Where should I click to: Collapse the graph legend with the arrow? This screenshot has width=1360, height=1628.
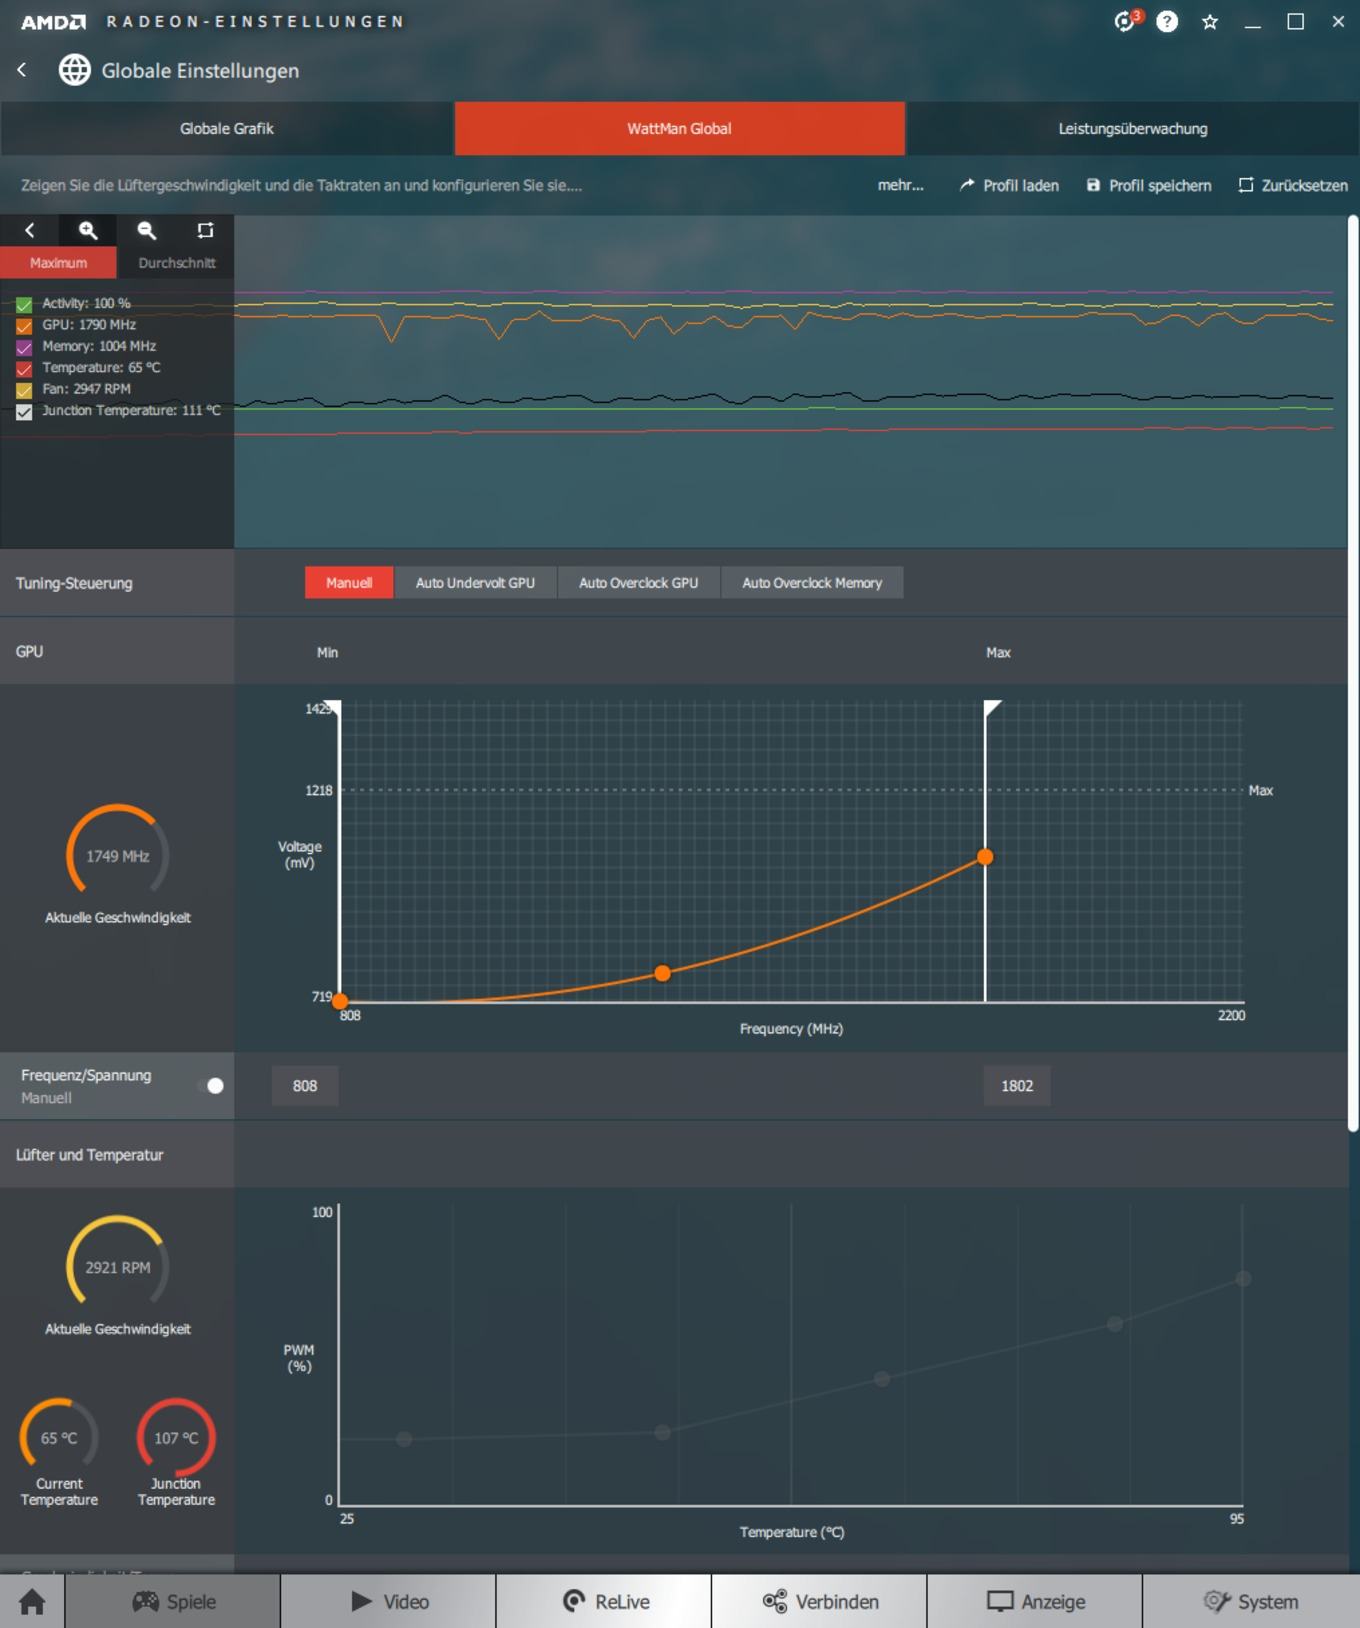point(30,230)
